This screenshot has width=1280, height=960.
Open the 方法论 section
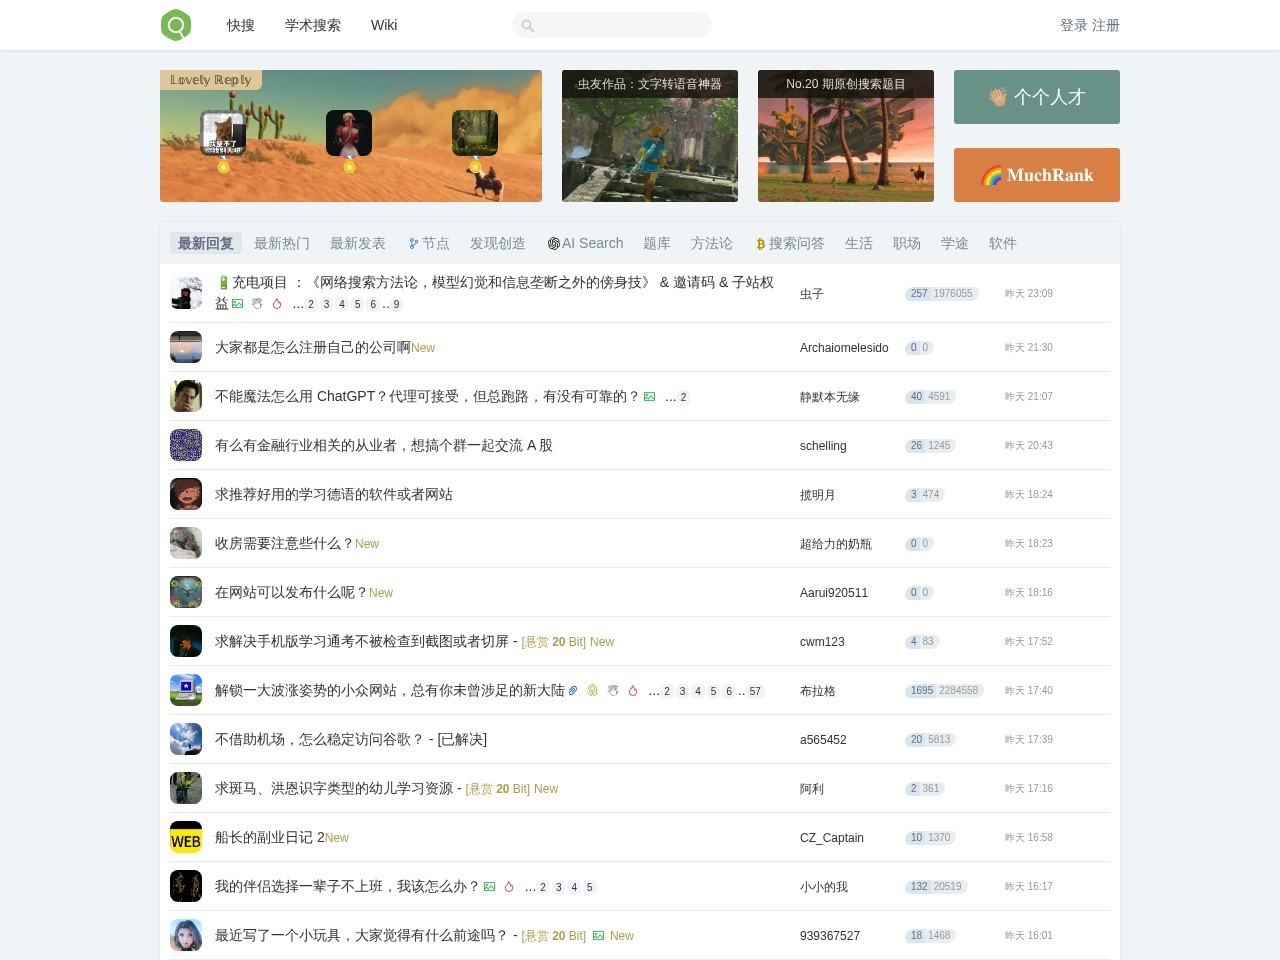712,243
